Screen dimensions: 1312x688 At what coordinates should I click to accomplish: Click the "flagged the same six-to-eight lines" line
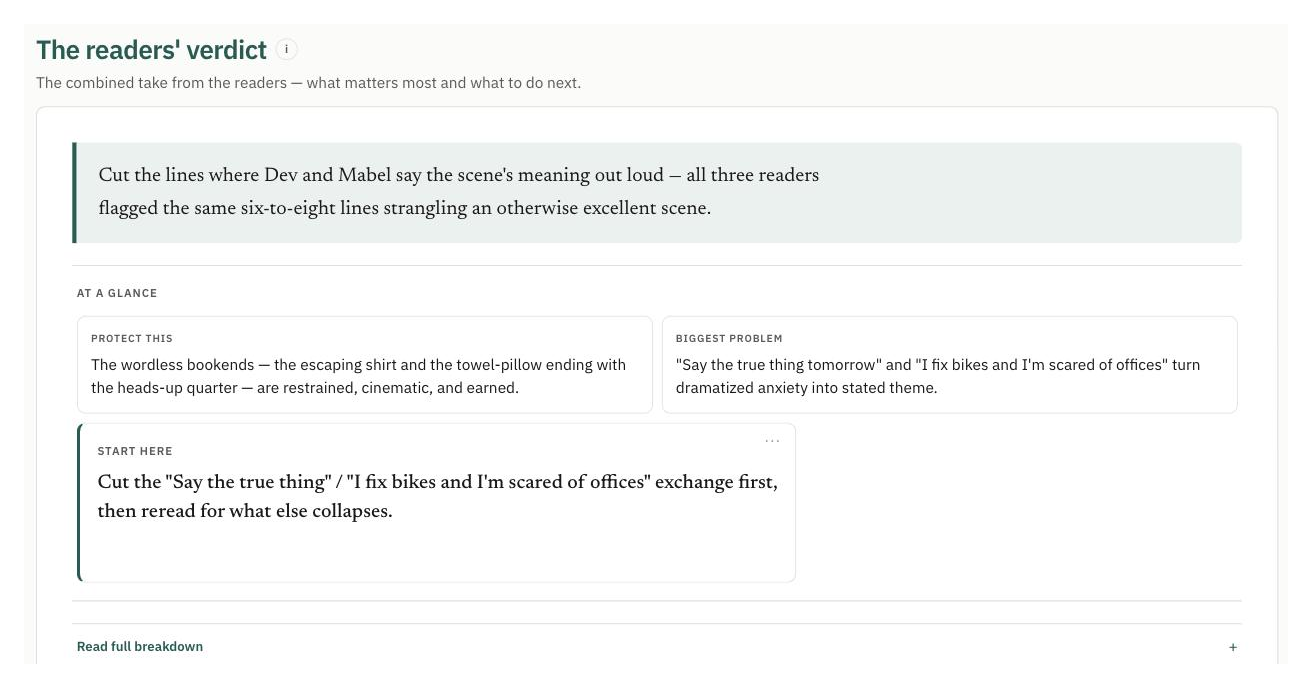(x=405, y=209)
